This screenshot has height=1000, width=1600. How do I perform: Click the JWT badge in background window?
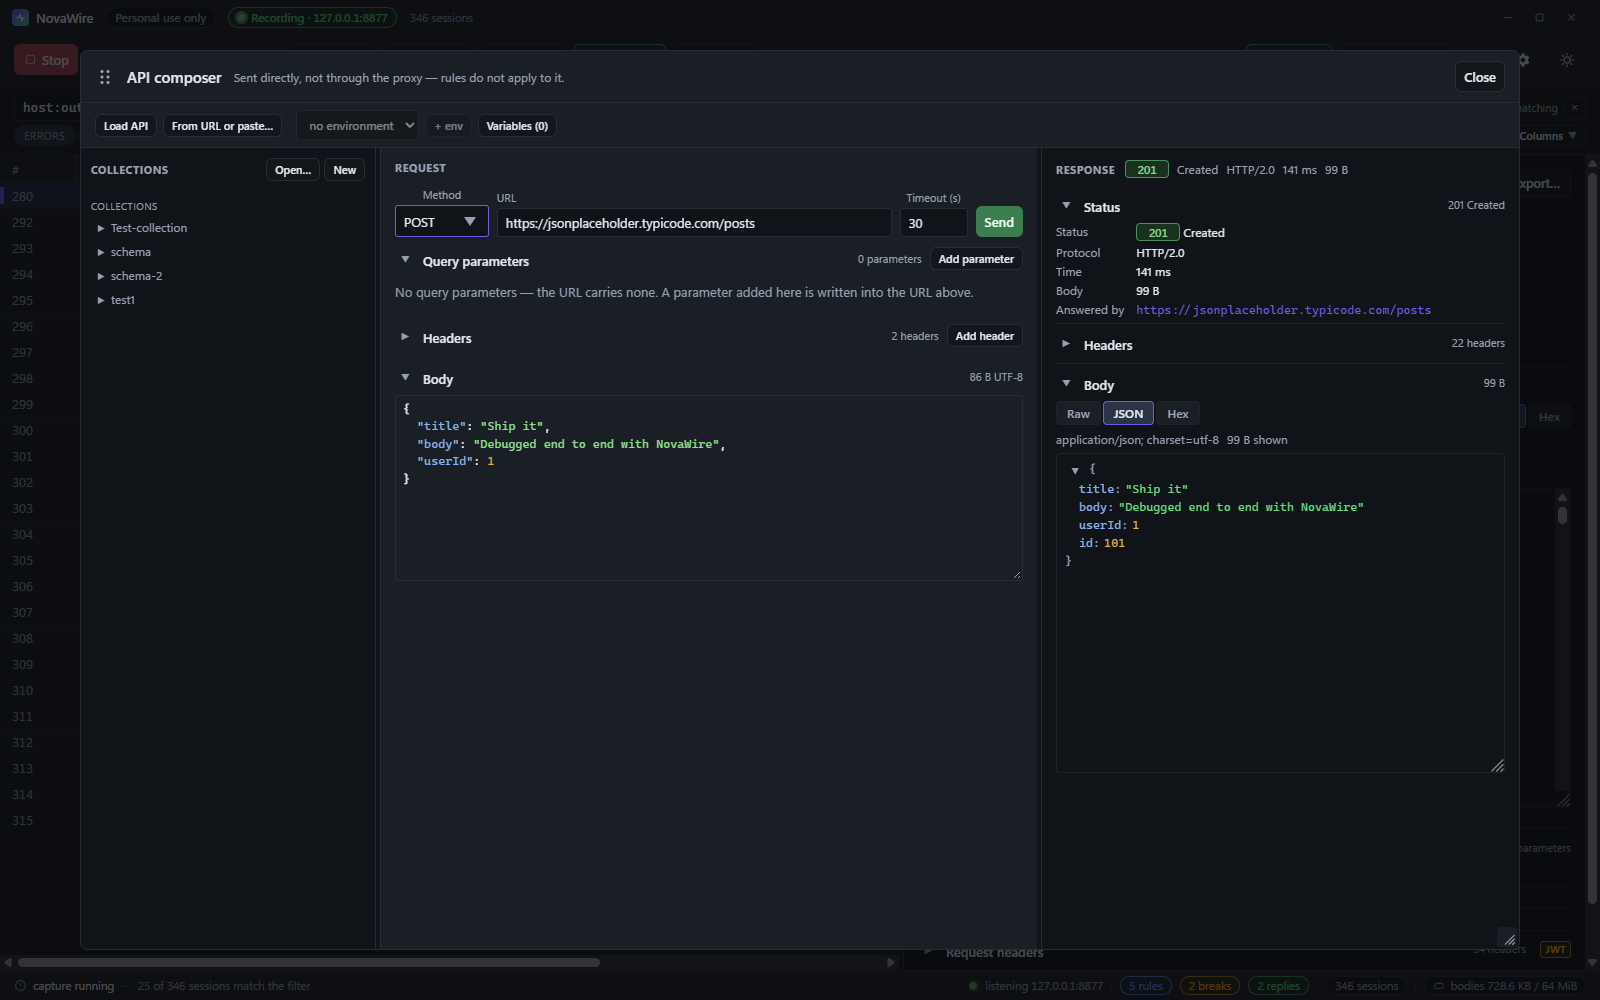point(1555,949)
